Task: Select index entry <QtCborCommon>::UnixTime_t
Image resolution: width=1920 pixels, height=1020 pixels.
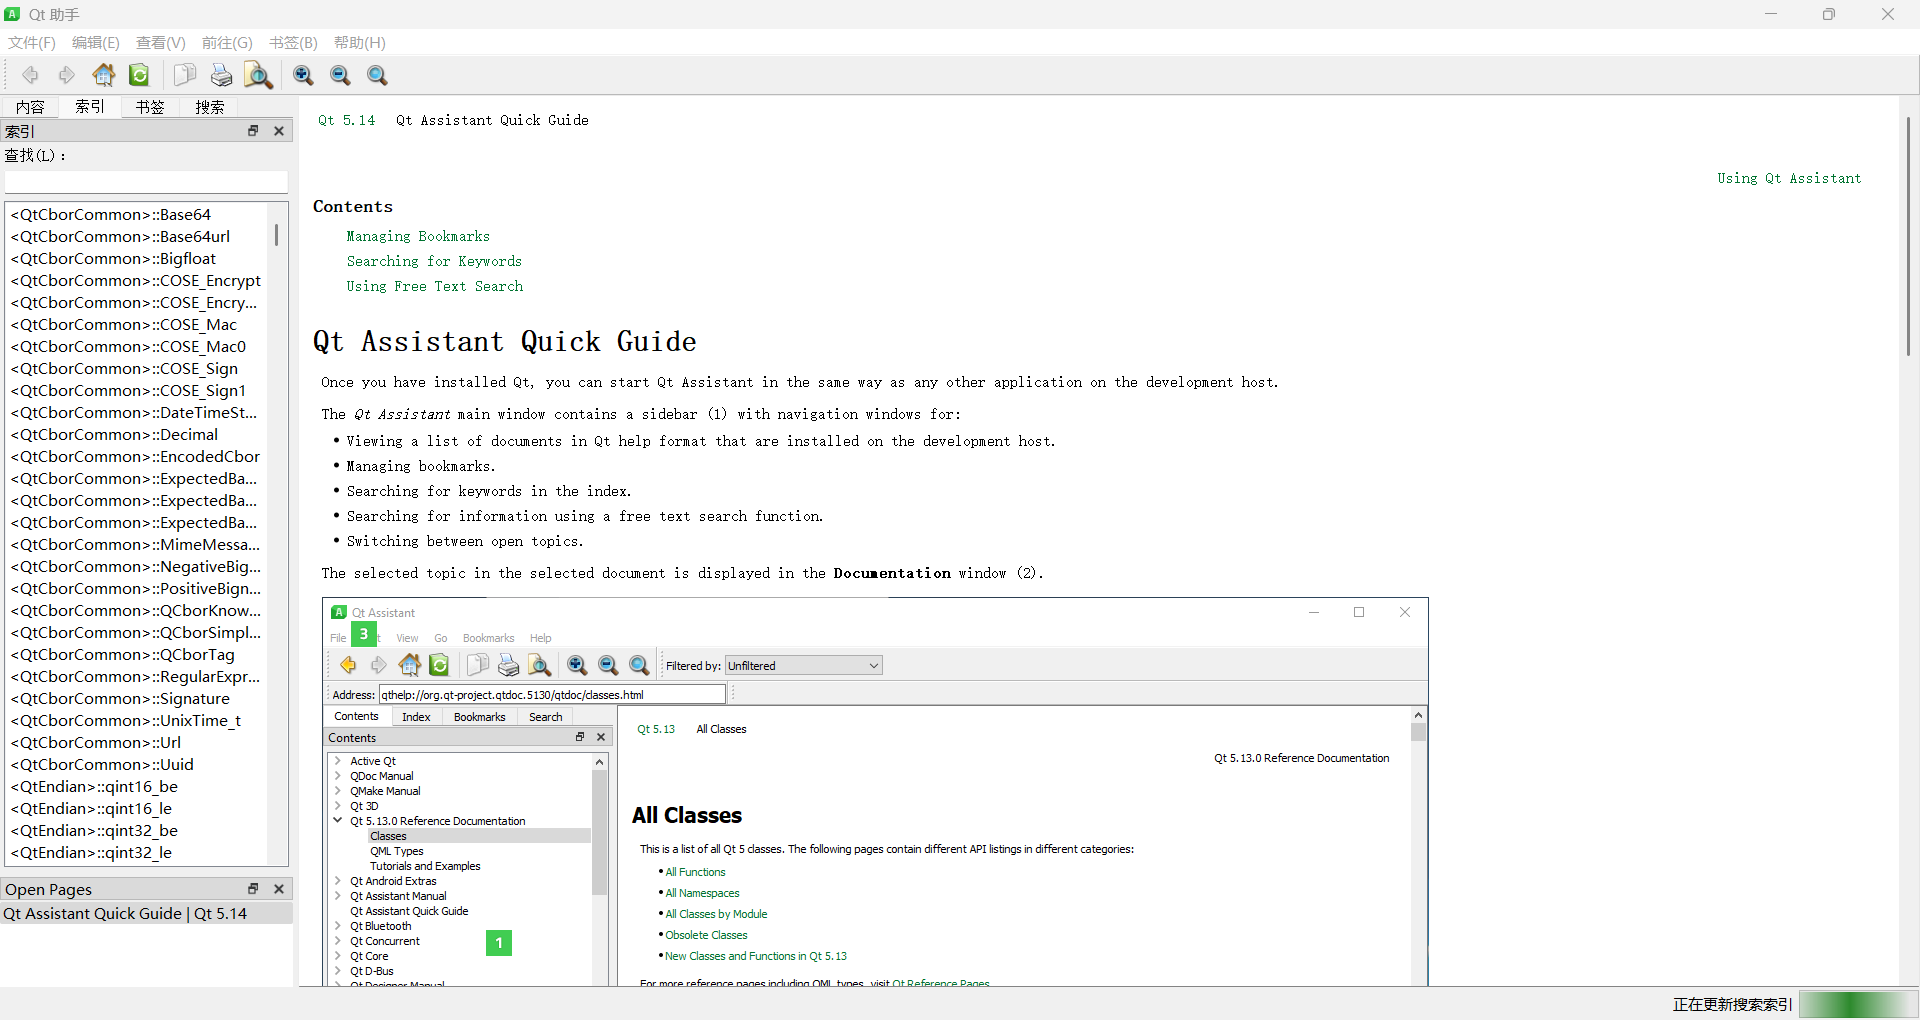Action: (x=137, y=720)
